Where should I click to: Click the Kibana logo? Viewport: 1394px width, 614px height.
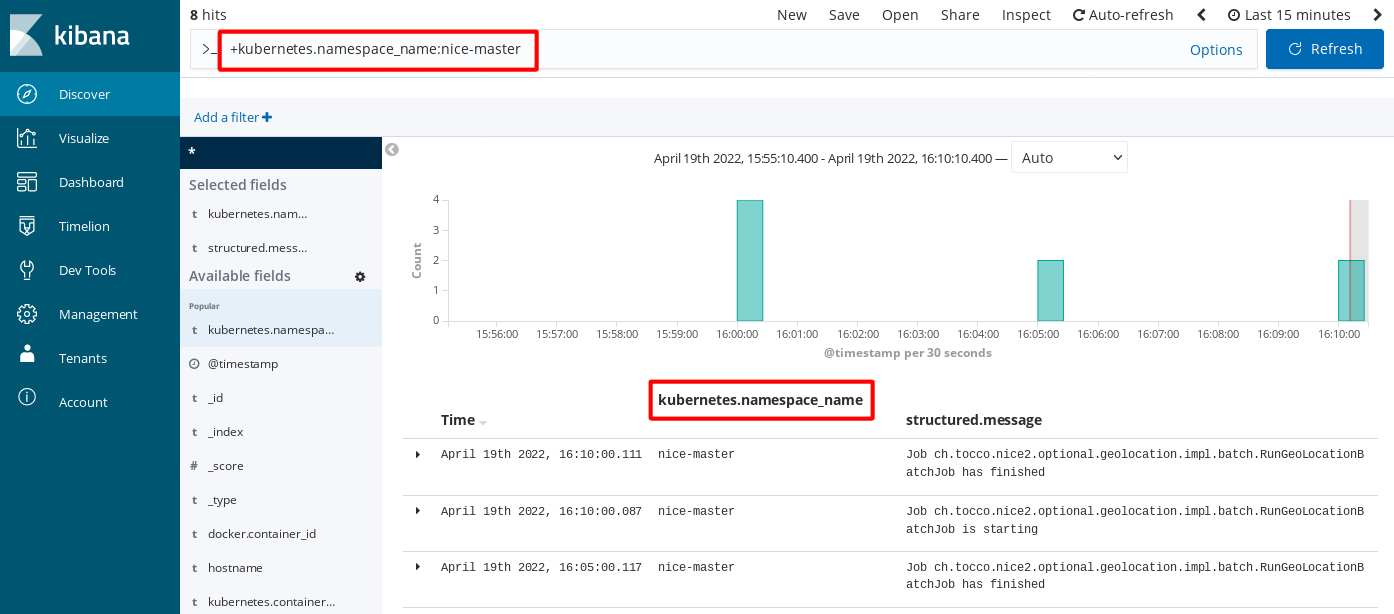[x=70, y=35]
